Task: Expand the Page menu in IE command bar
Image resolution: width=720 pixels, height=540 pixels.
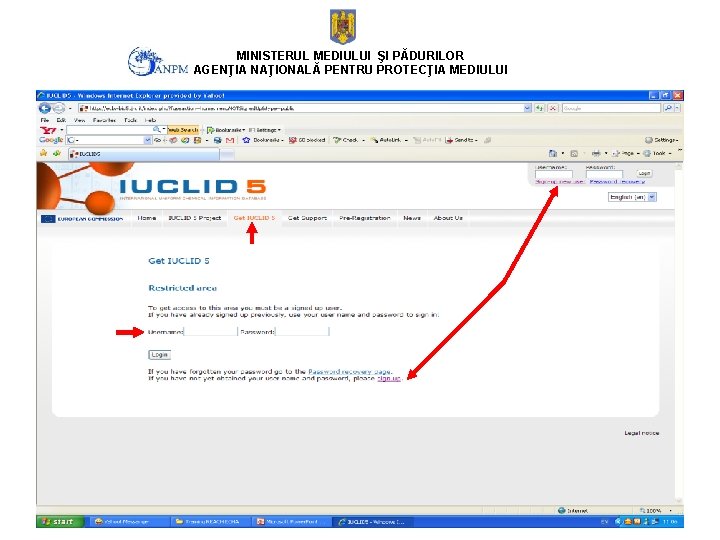Action: click(x=626, y=153)
